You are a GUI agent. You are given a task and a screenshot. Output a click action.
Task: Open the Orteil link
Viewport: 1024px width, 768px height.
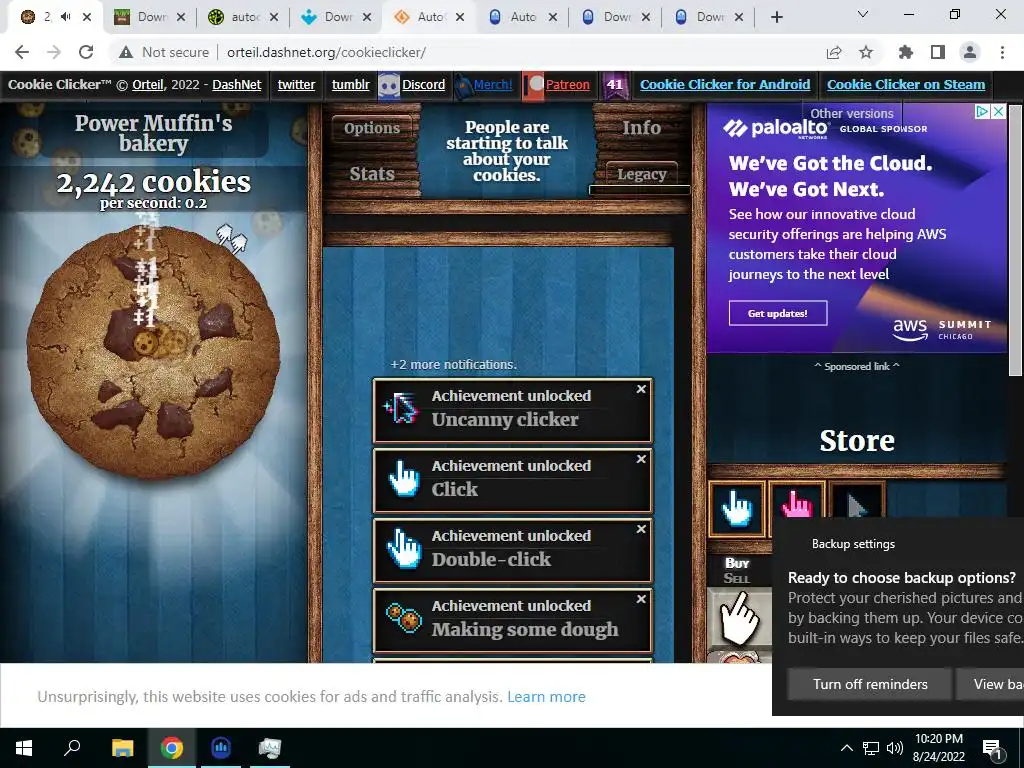148,84
